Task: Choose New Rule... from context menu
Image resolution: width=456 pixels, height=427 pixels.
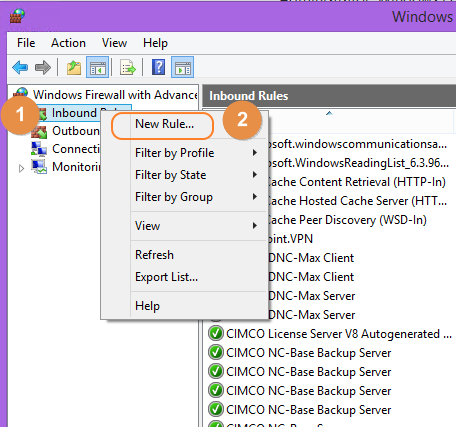Action: [164, 124]
